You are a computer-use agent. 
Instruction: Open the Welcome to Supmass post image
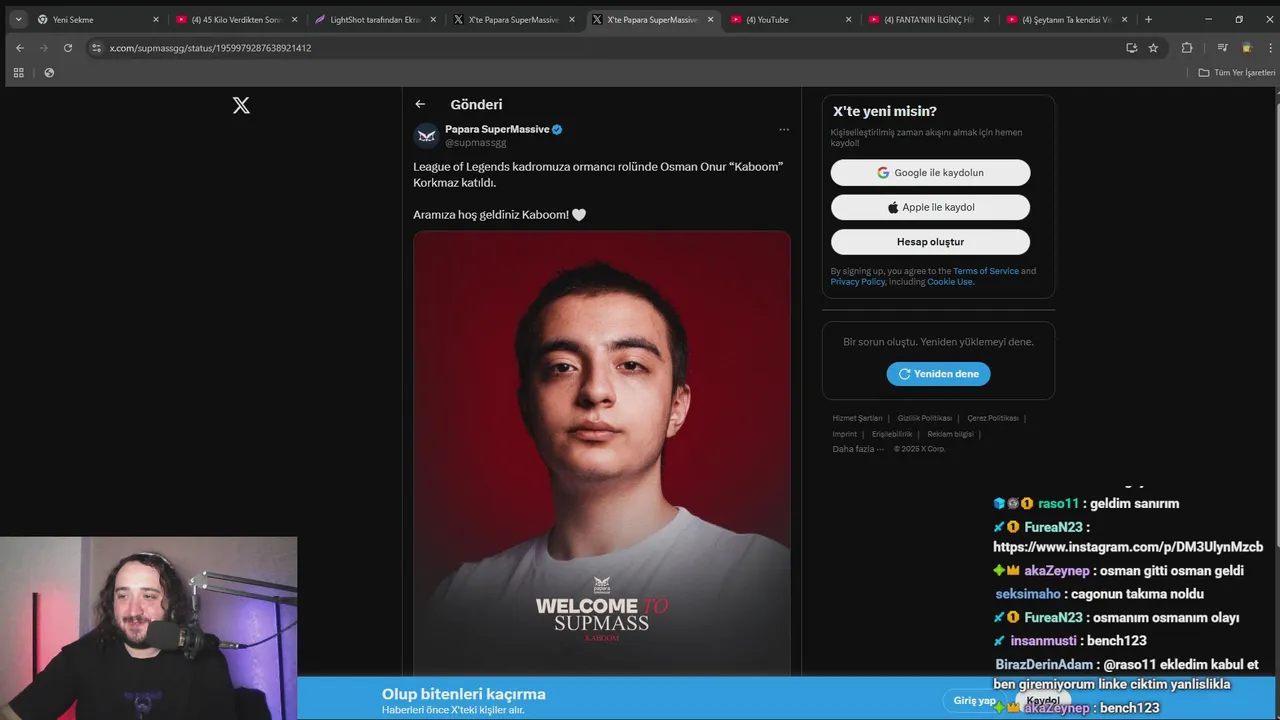602,455
